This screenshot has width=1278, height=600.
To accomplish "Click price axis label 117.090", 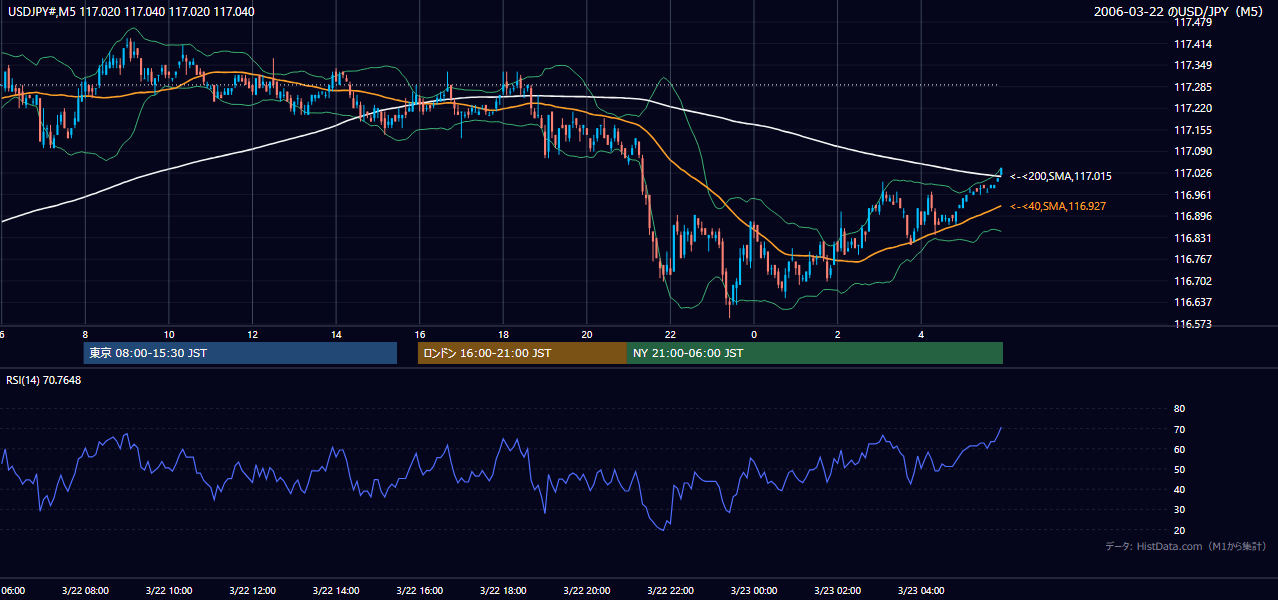I will [1192, 151].
